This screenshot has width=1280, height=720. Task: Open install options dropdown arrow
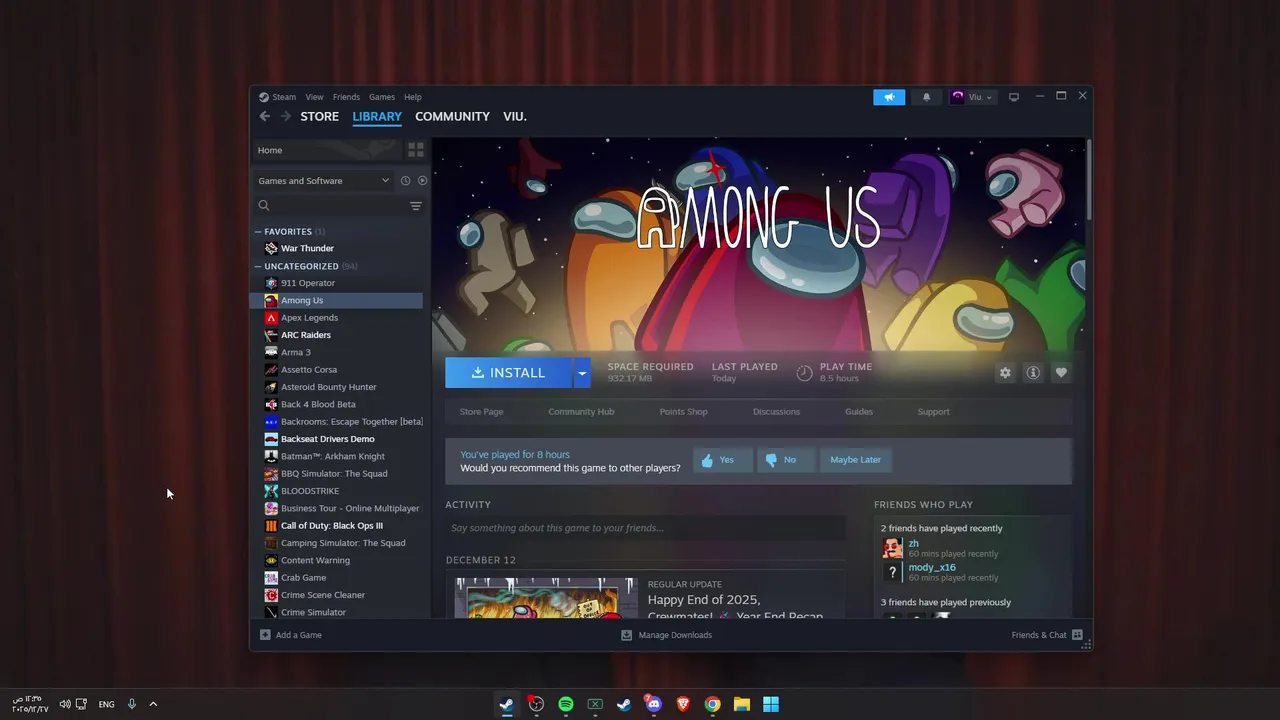pyautogui.click(x=581, y=373)
